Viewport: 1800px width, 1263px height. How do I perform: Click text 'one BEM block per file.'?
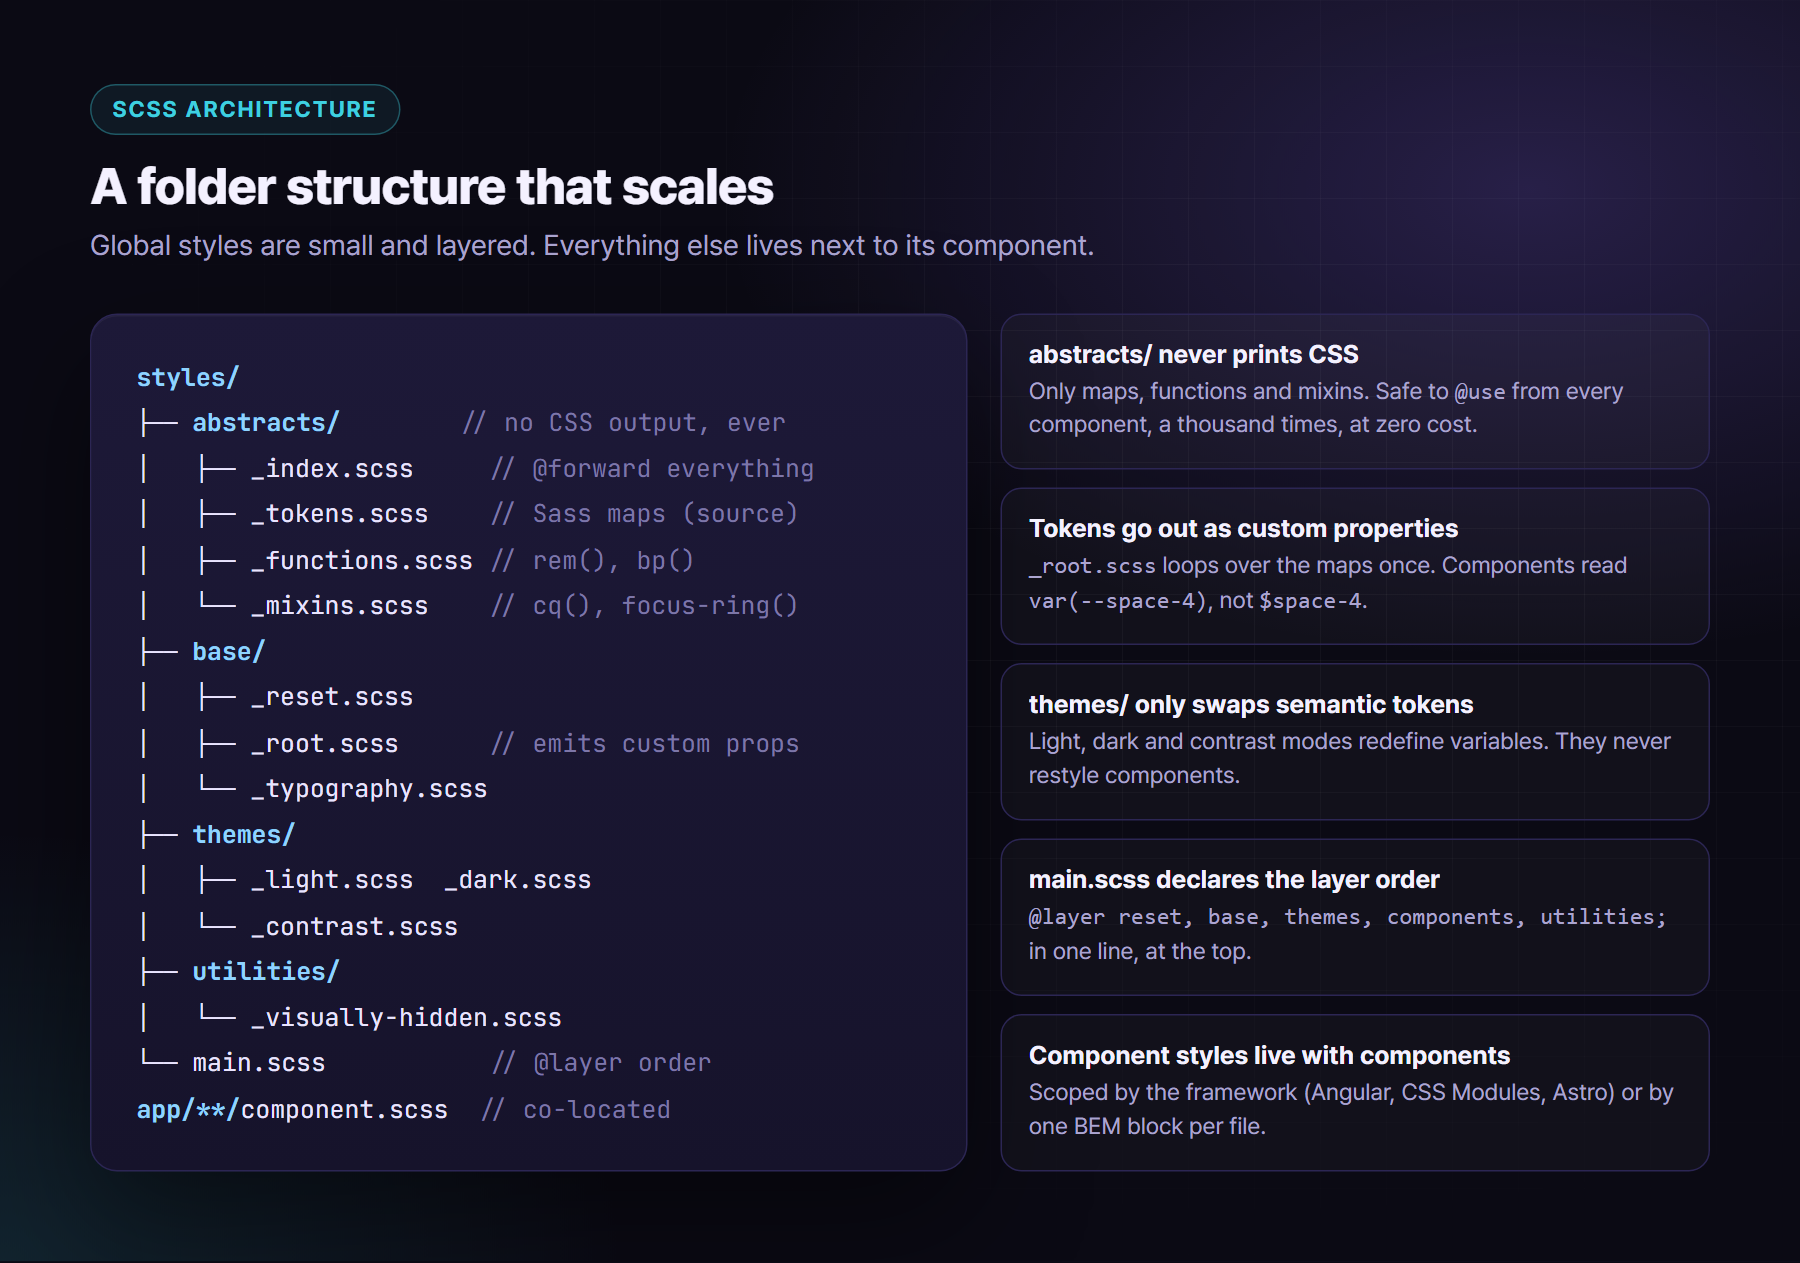tap(1147, 1127)
